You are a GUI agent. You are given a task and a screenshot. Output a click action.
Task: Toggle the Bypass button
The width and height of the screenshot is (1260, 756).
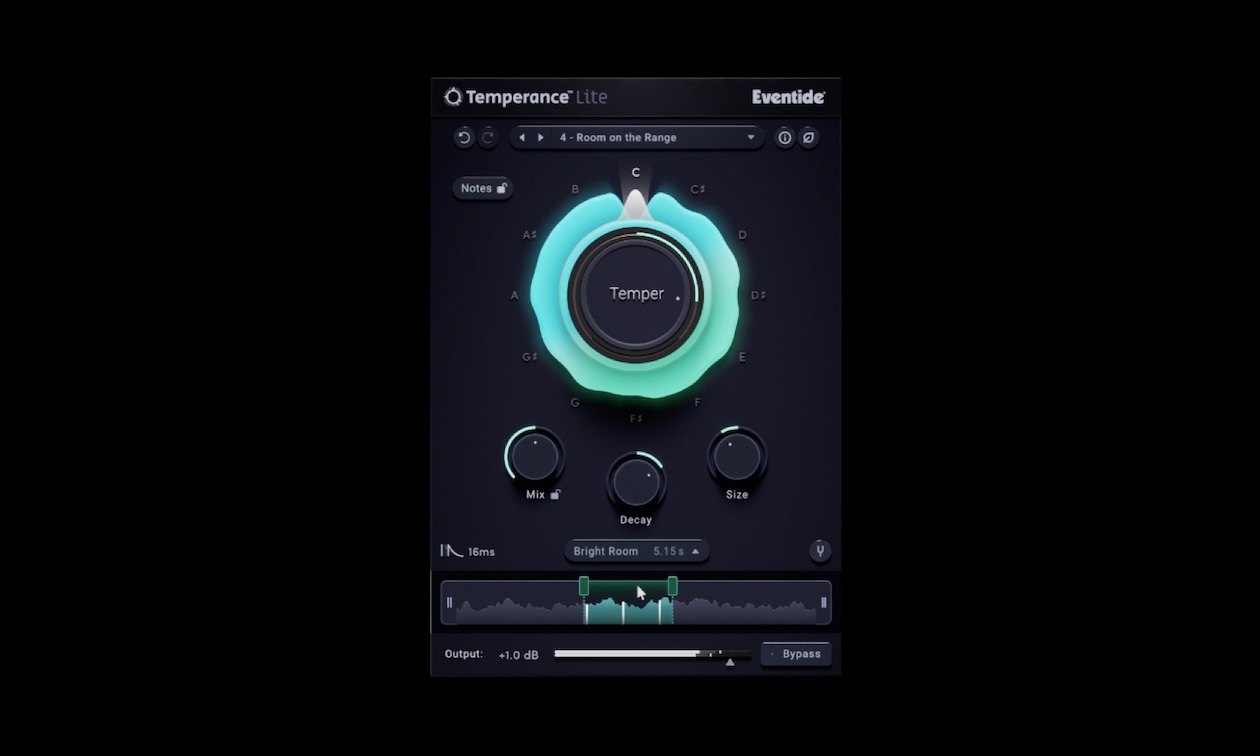tap(796, 654)
